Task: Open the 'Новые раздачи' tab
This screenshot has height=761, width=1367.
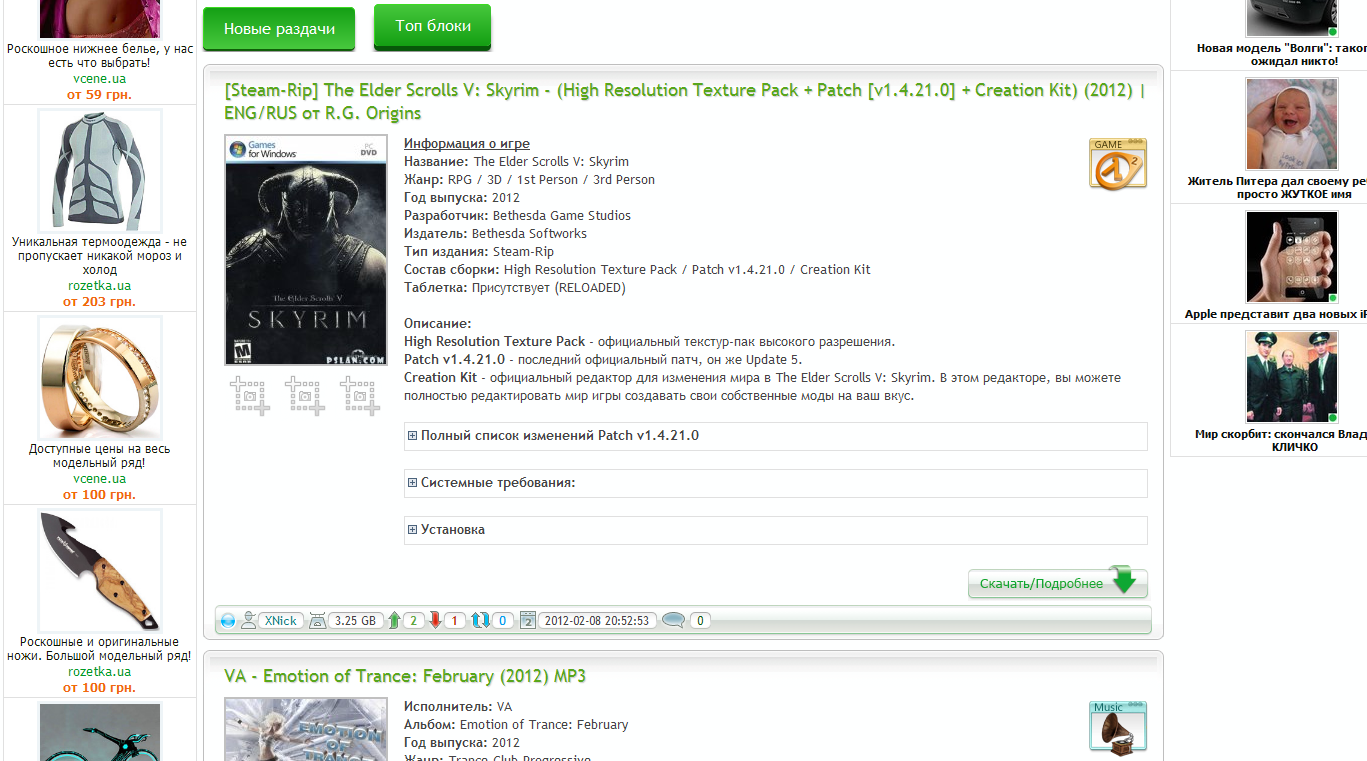Action: coord(279,29)
